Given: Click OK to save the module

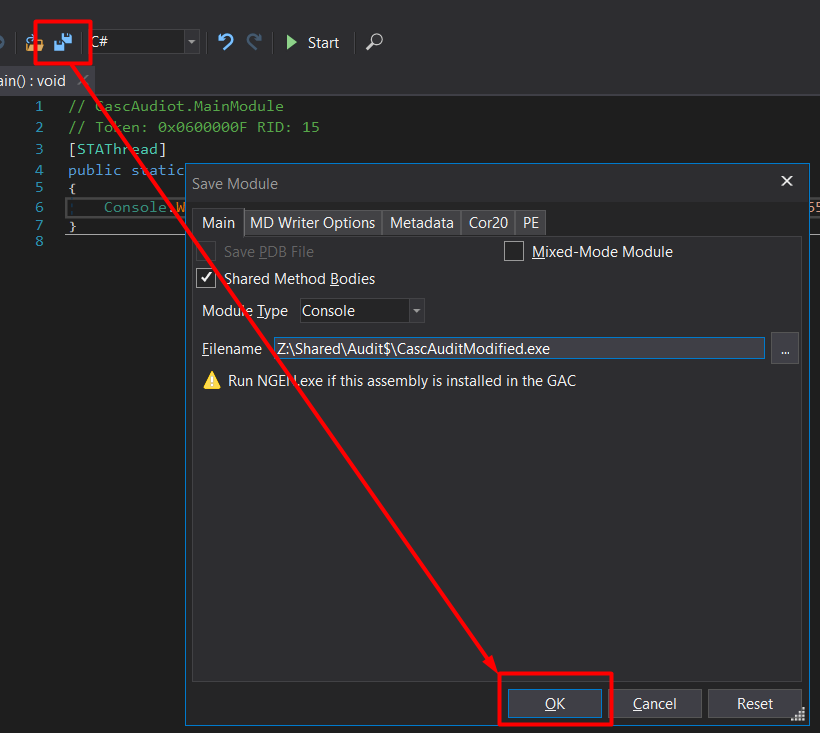Looking at the screenshot, I should [554, 704].
